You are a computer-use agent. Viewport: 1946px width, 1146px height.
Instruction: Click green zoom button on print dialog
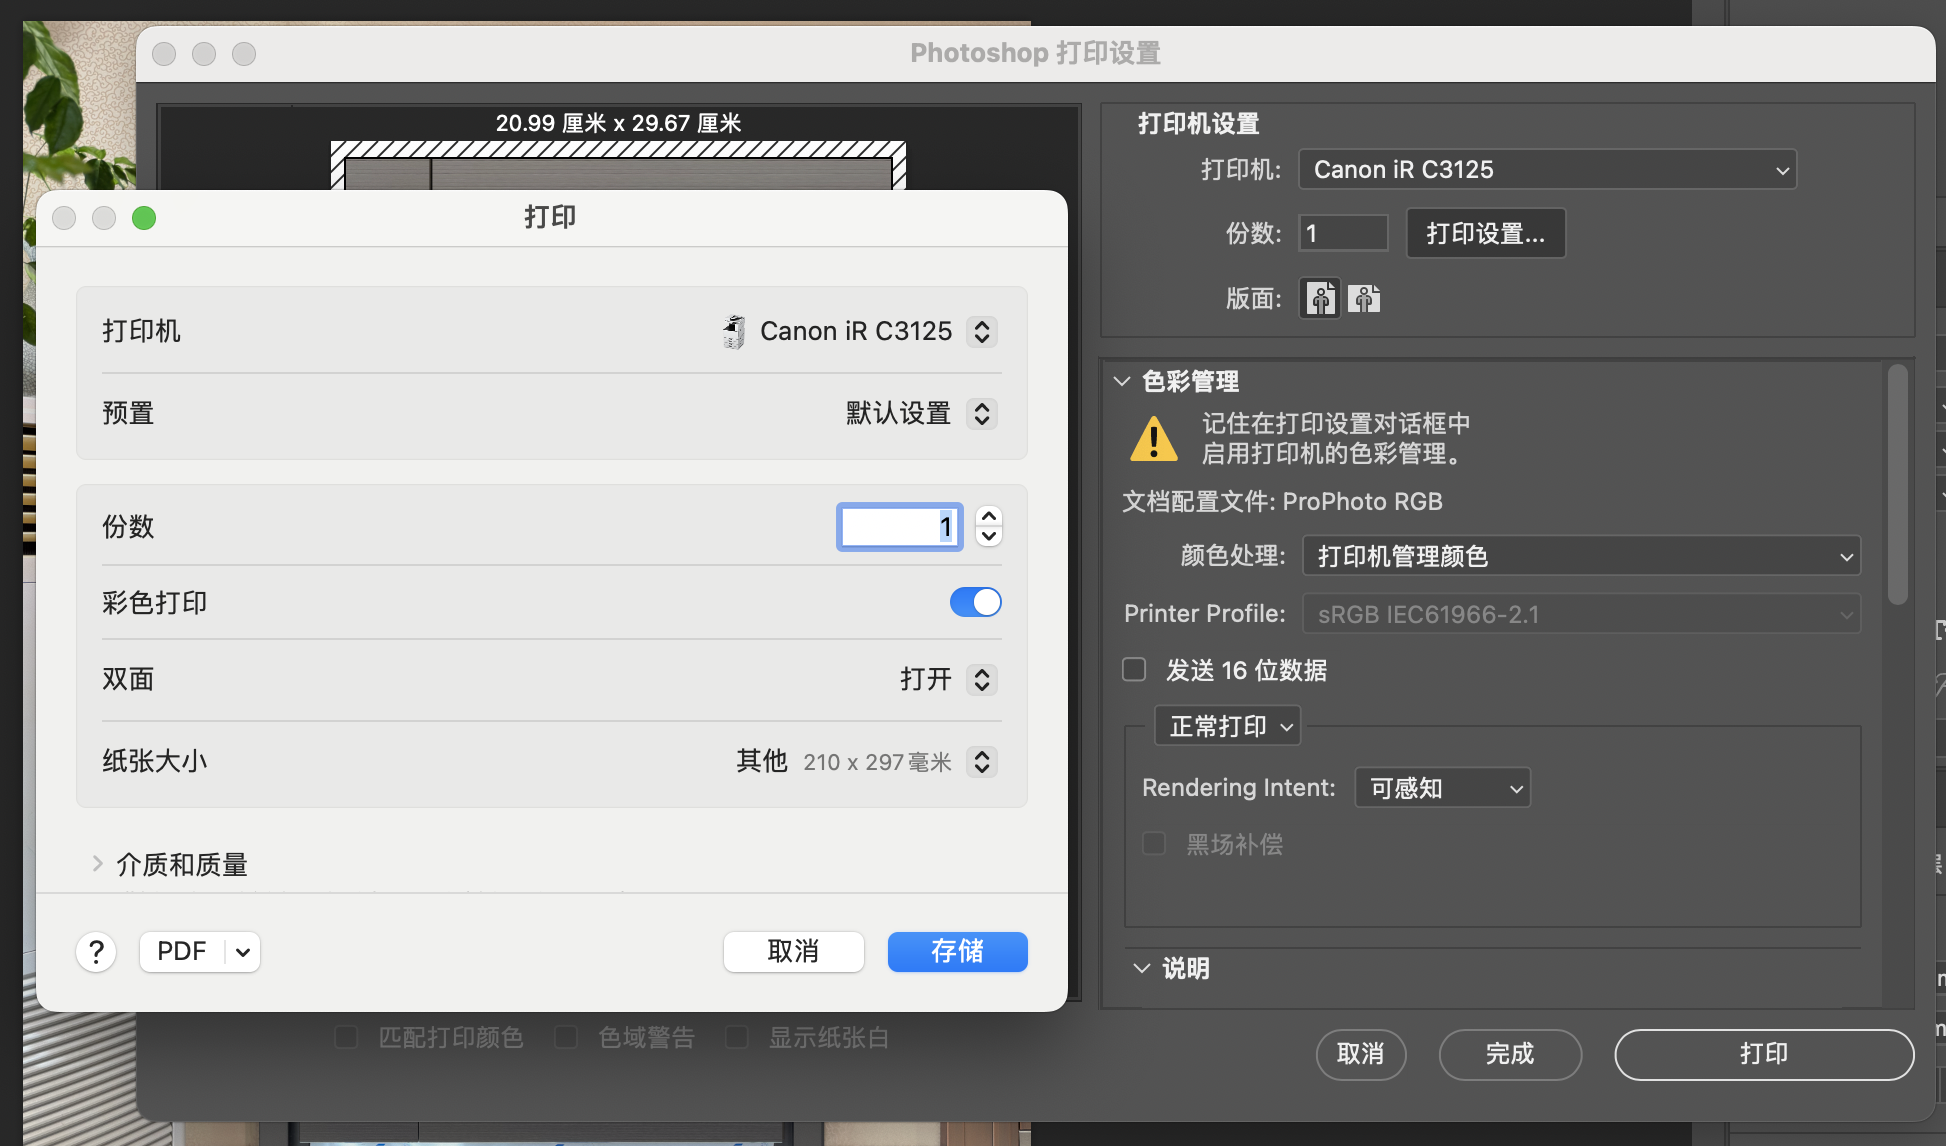pos(144,218)
